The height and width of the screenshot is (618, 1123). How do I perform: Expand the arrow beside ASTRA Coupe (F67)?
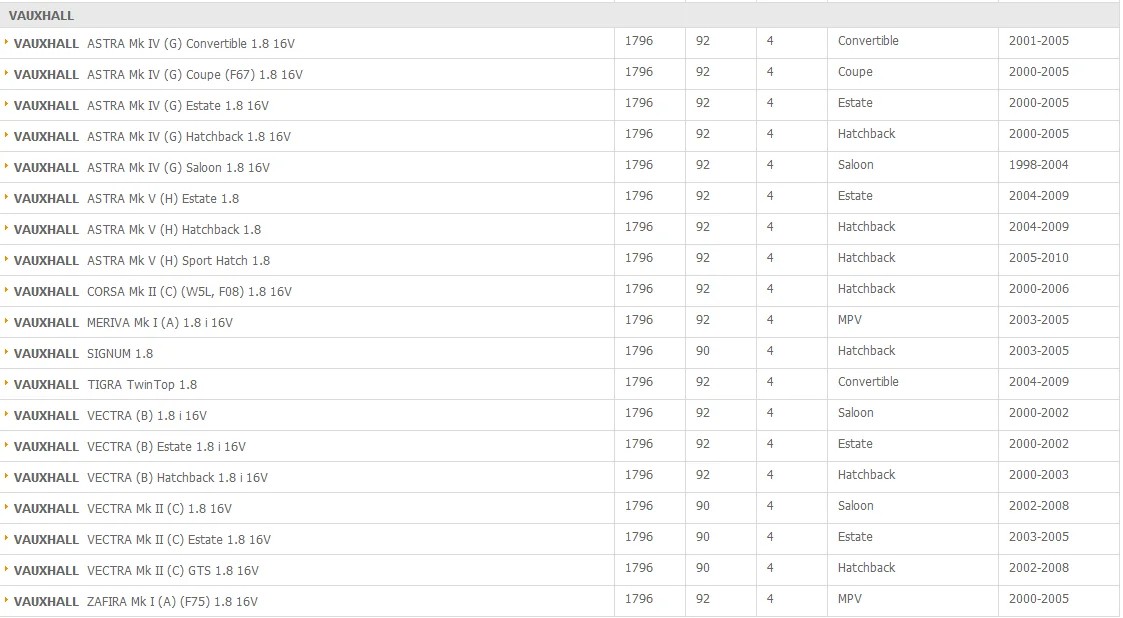point(6,73)
